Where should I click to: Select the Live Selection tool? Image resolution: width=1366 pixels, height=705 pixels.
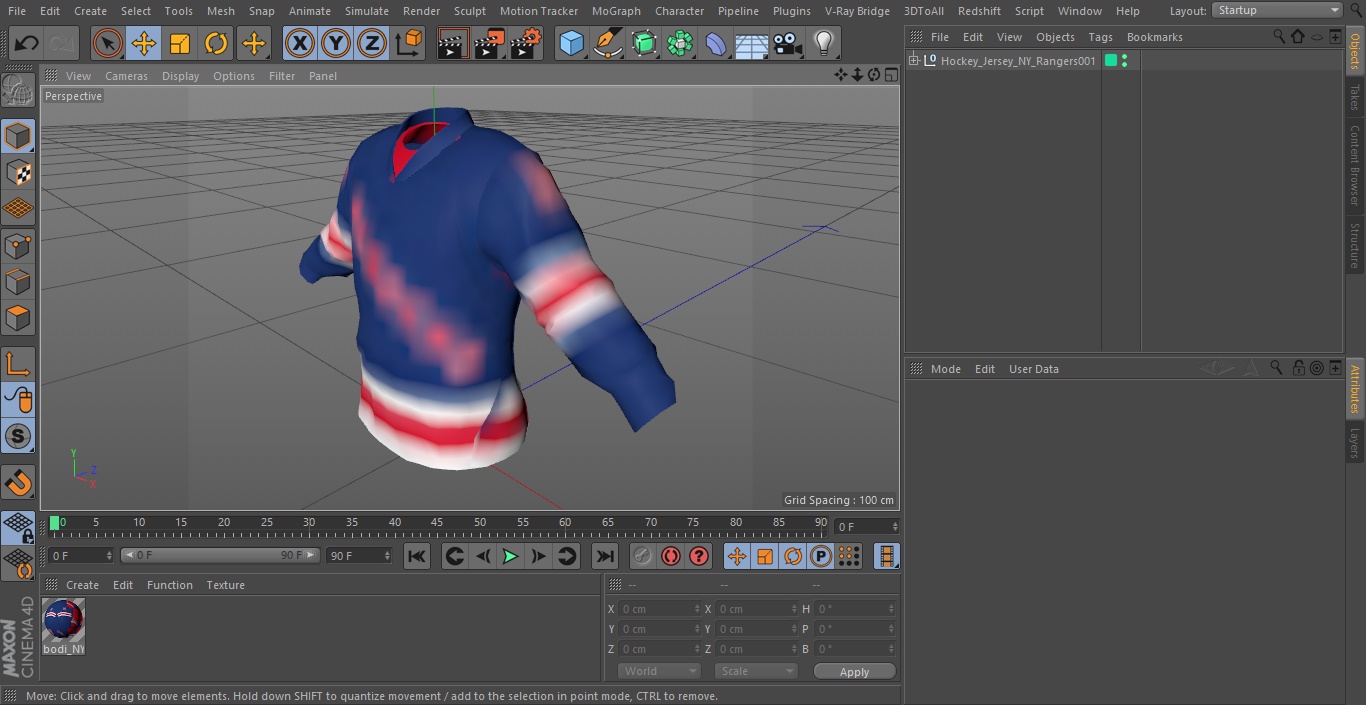[108, 43]
